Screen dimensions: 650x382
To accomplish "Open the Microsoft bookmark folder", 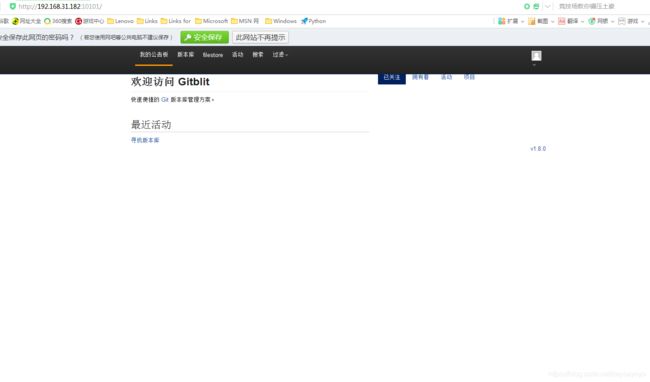I will 211,21.
